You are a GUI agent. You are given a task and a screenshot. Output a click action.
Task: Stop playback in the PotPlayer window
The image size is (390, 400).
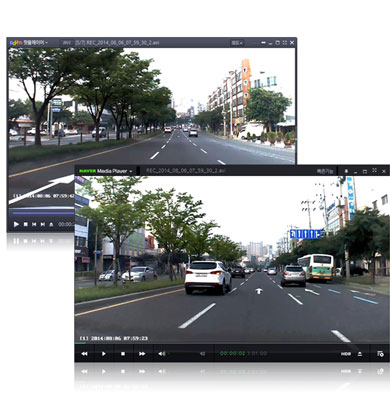[26, 224]
